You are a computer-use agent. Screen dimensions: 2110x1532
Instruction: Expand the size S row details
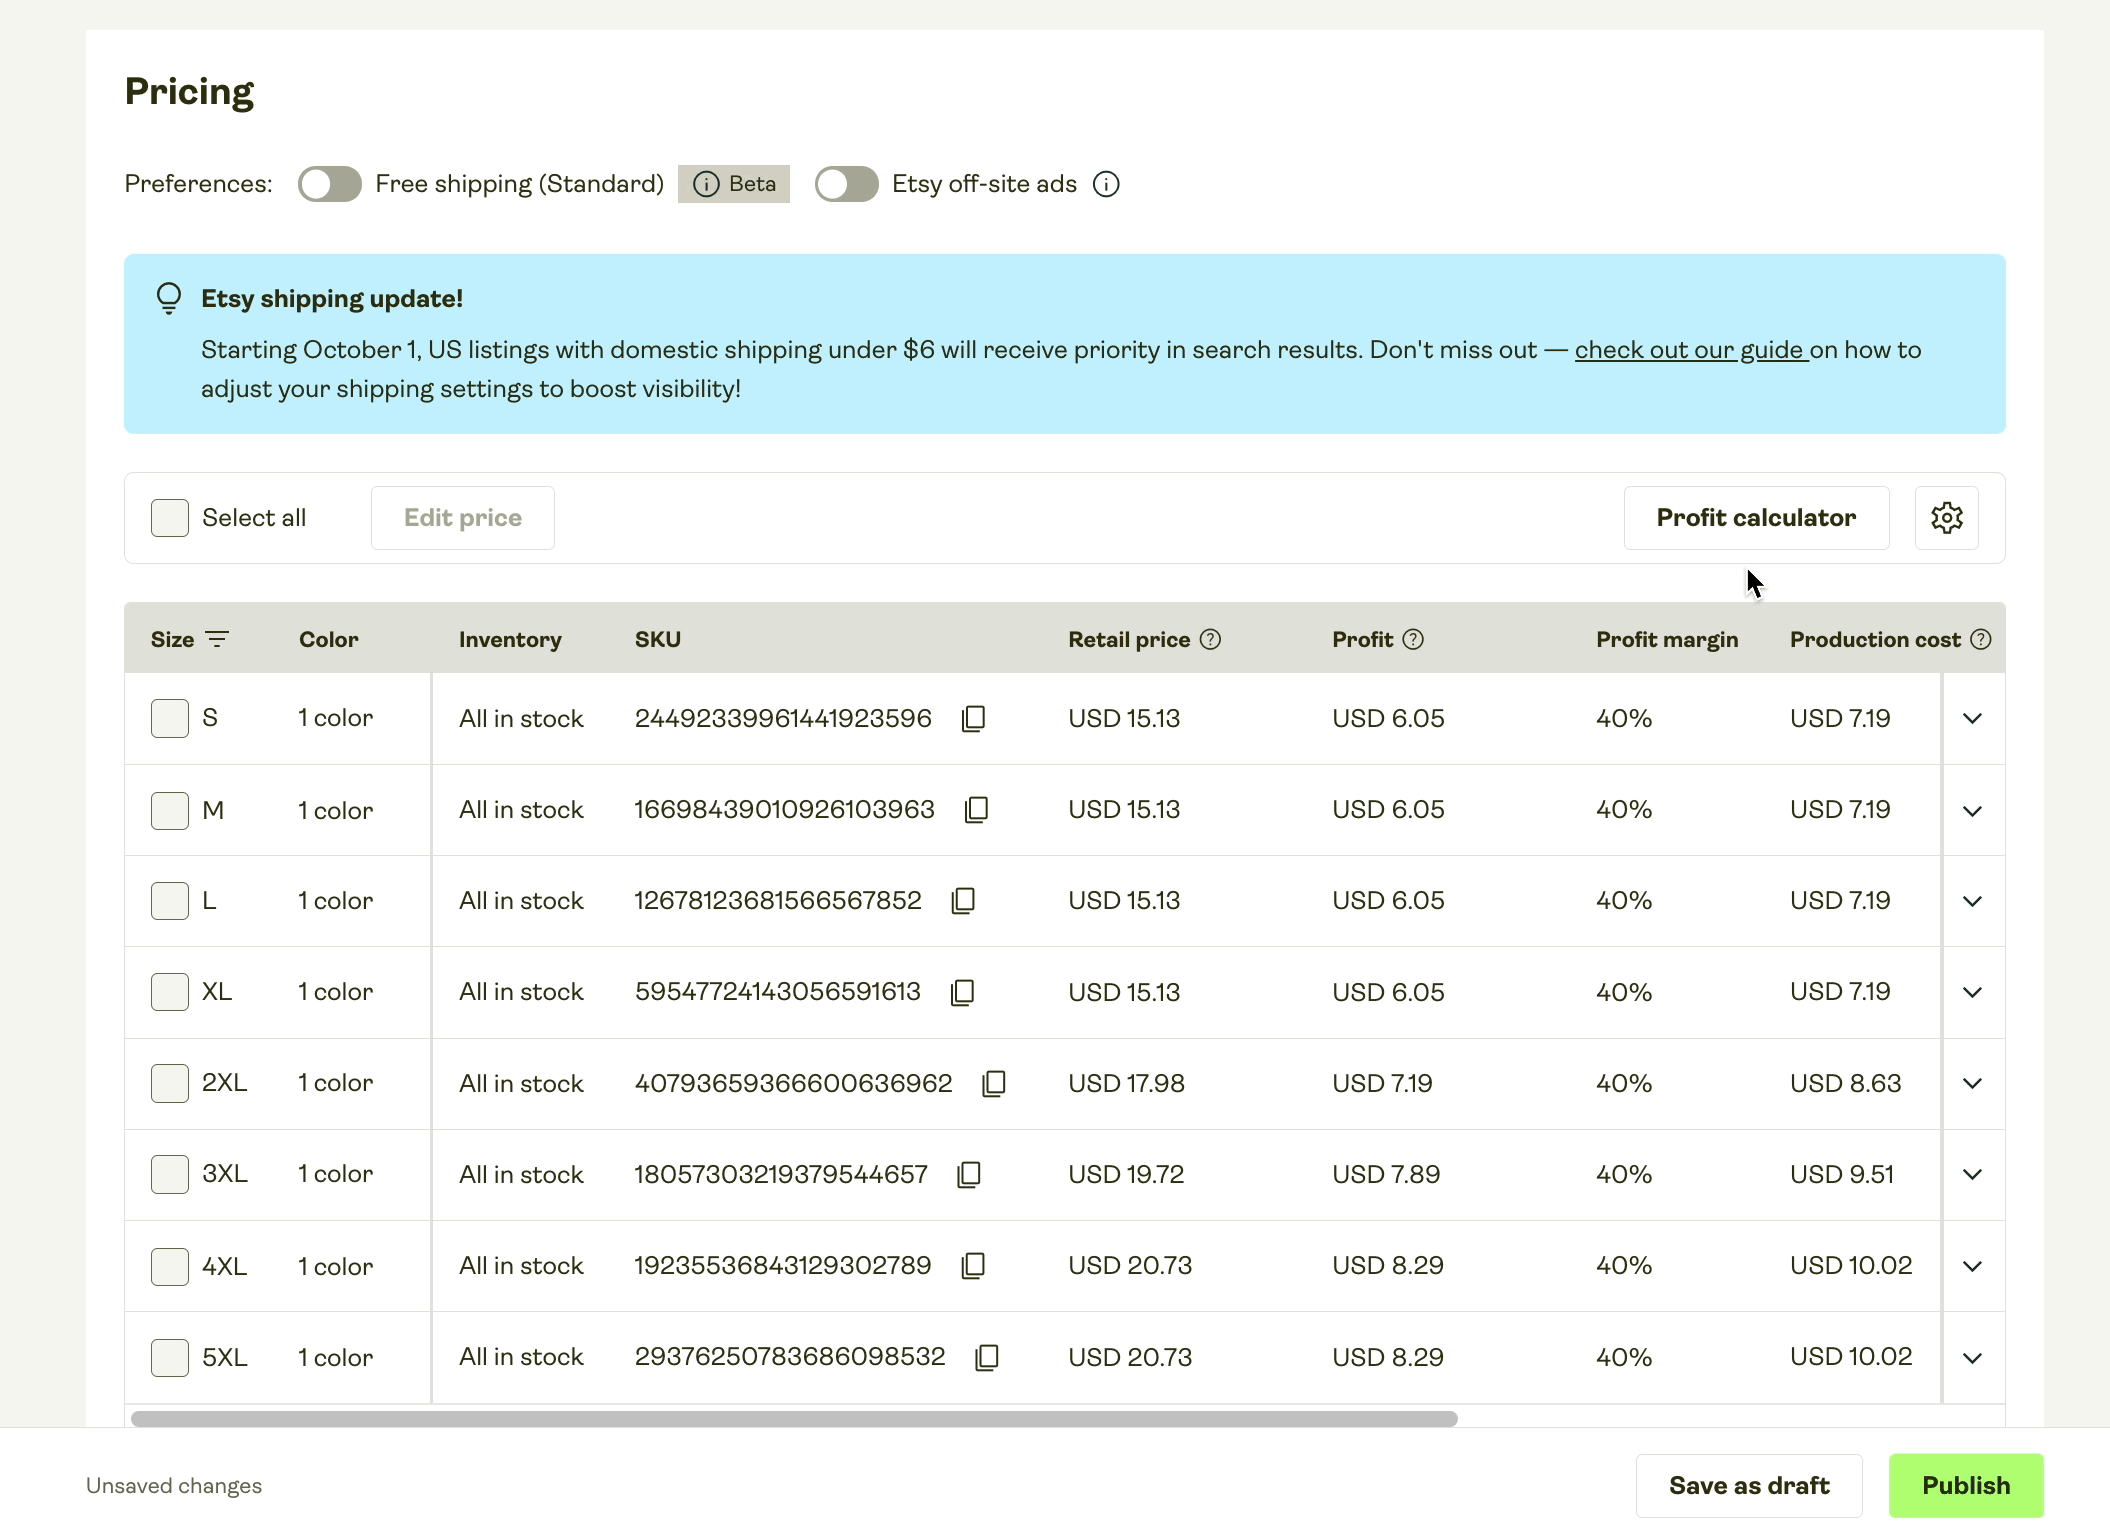[x=1972, y=718]
